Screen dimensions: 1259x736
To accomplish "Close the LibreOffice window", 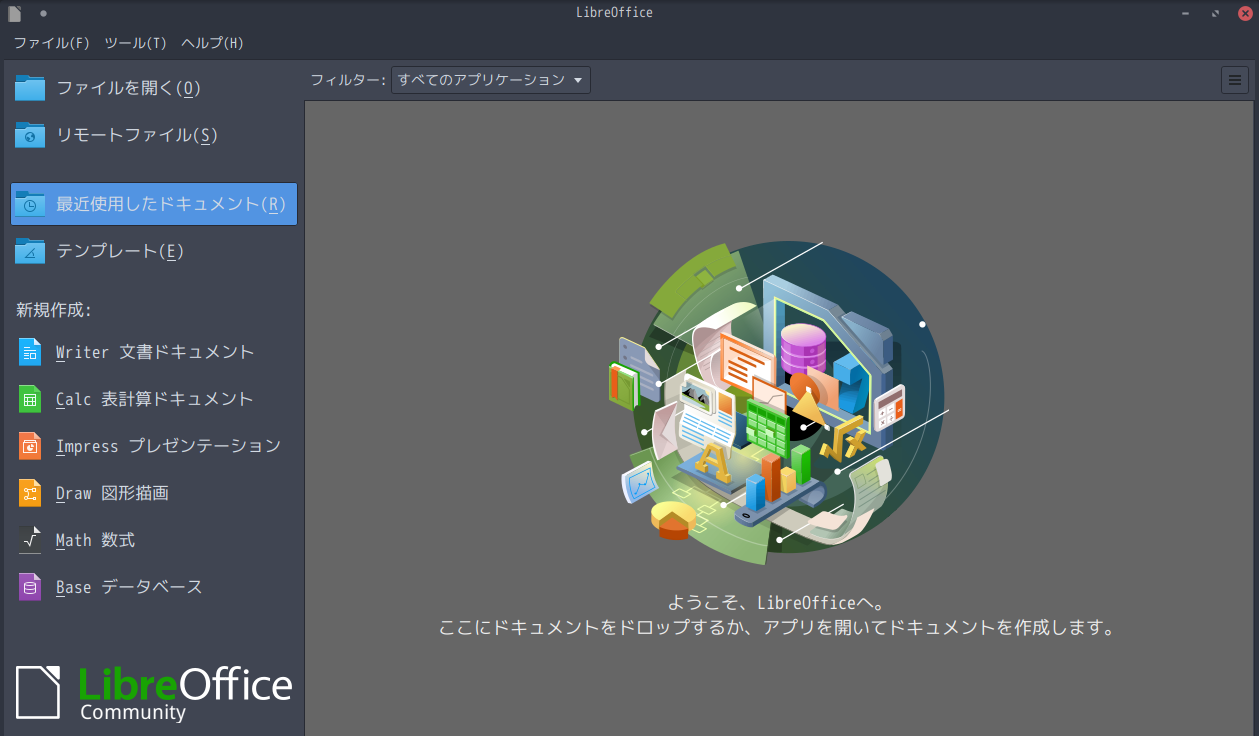I will tap(1245, 13).
